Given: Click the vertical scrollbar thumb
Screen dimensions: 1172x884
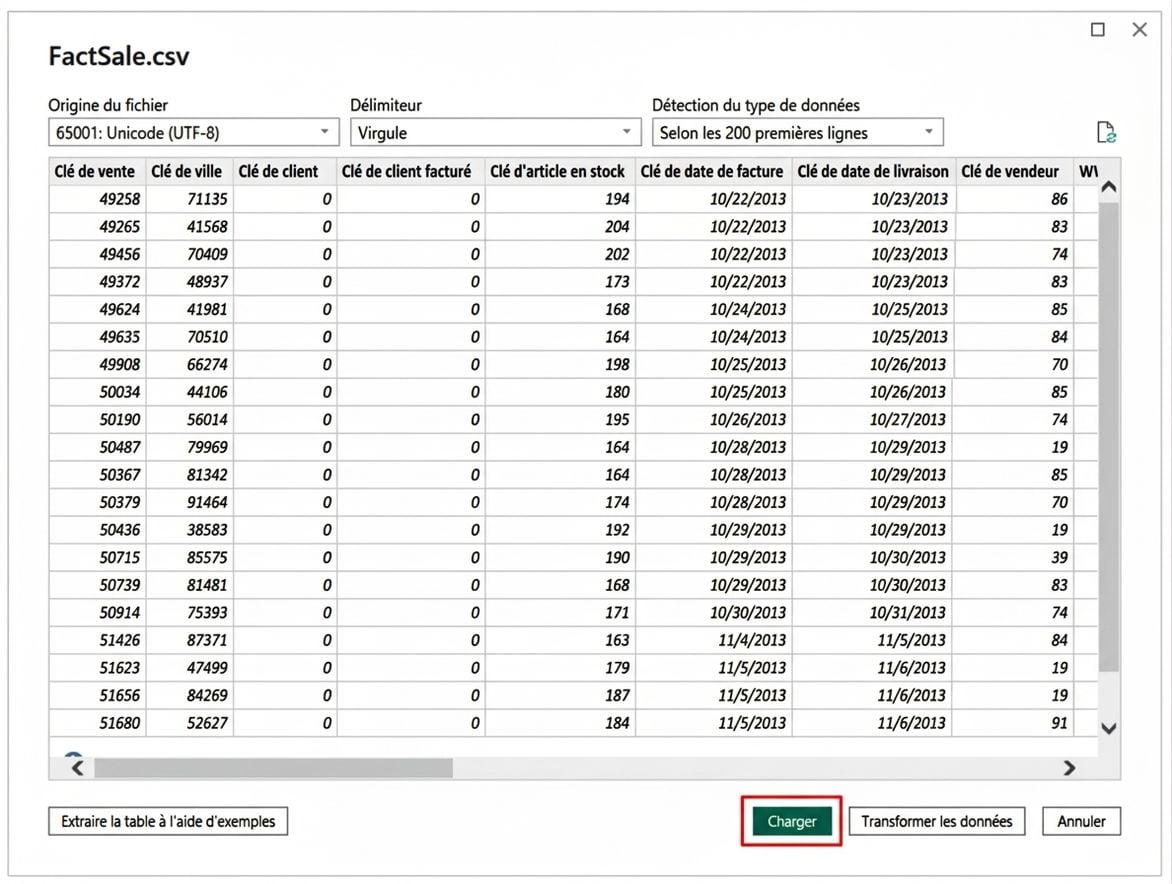Looking at the screenshot, I should click(1108, 437).
